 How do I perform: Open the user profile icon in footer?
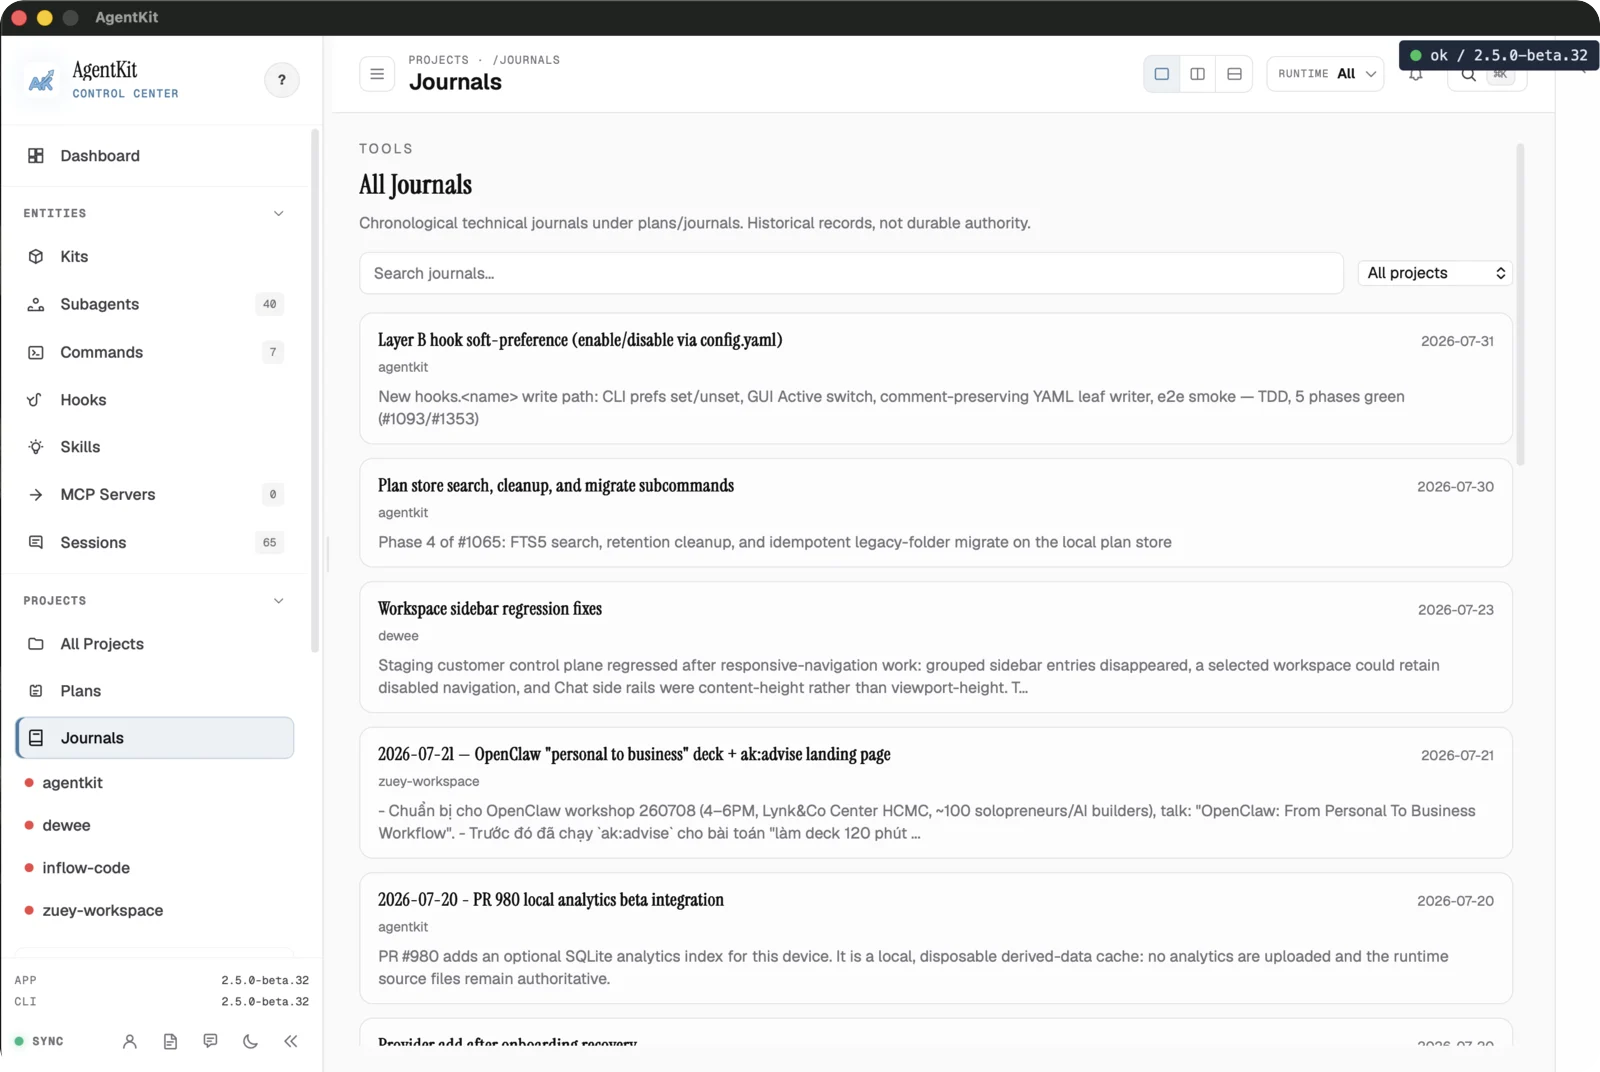pos(130,1042)
